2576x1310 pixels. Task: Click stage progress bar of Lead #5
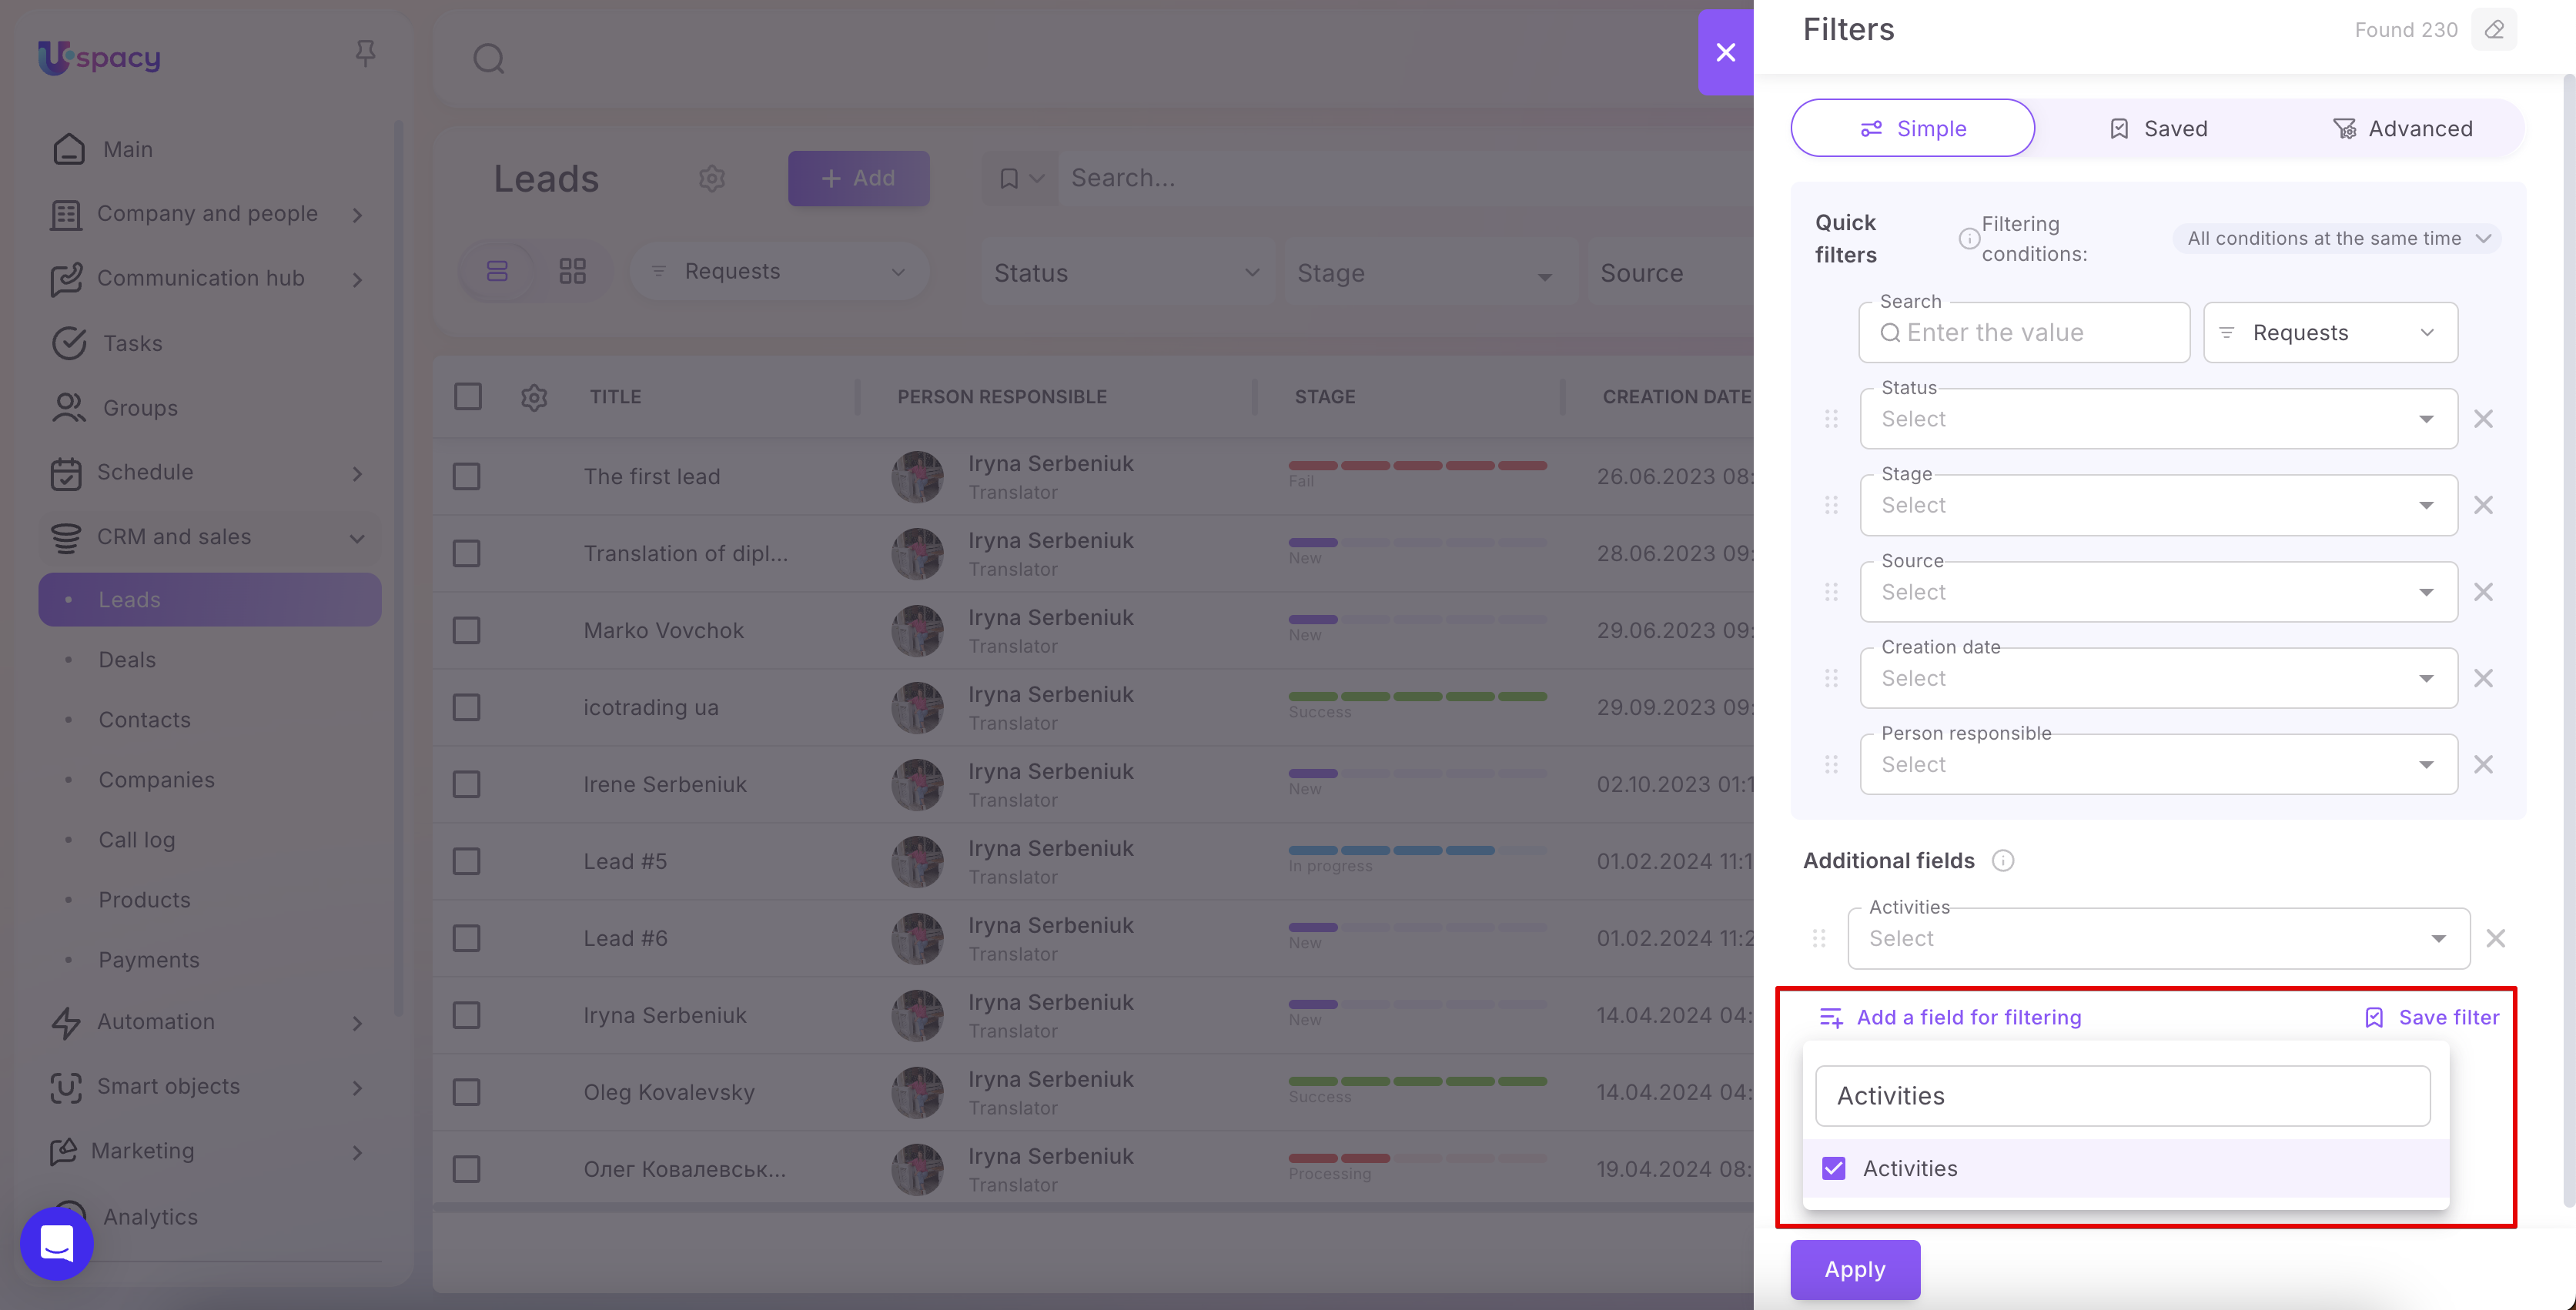1417,851
